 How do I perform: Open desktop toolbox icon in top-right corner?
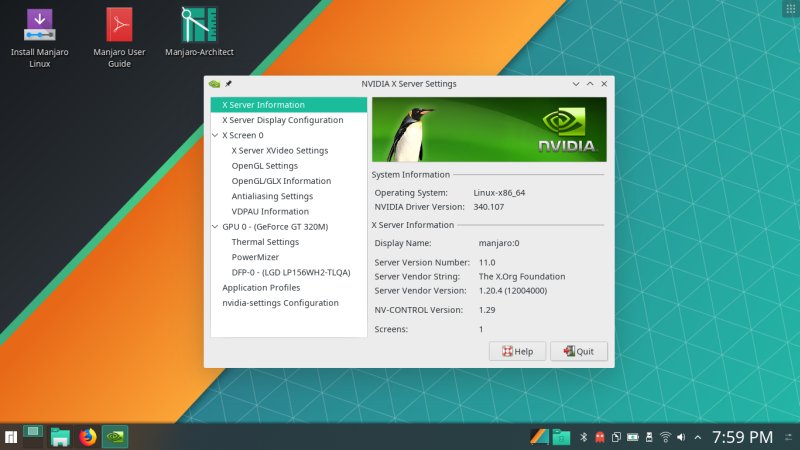(790, 9)
